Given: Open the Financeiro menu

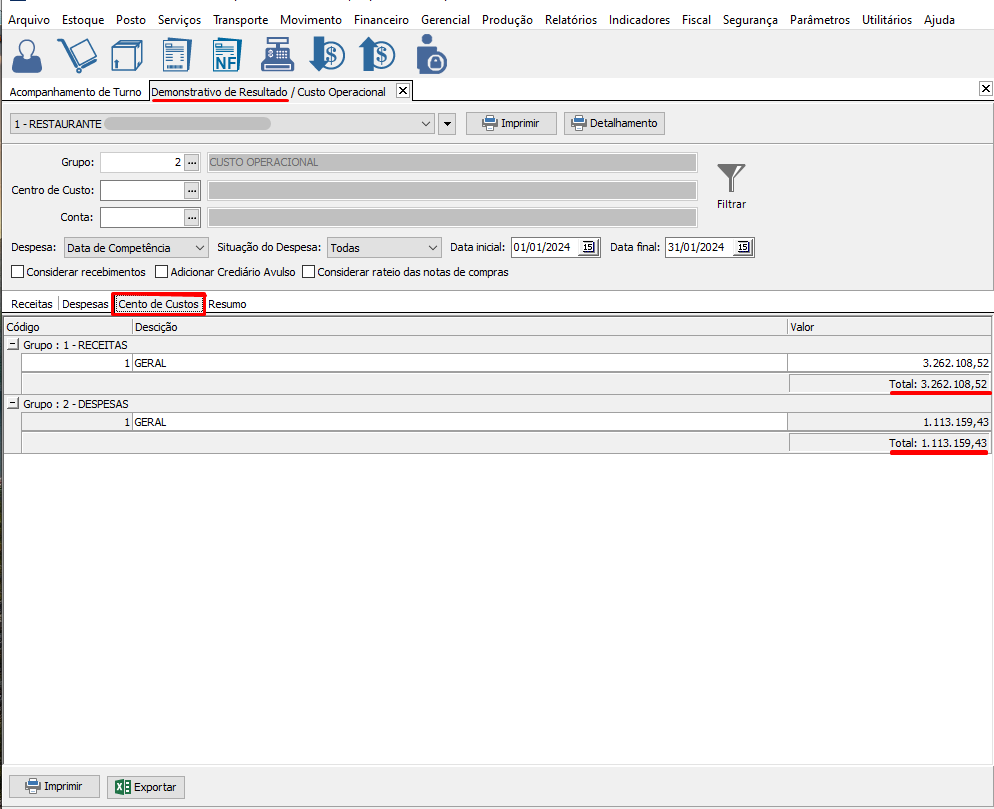Looking at the screenshot, I should pyautogui.click(x=381, y=20).
